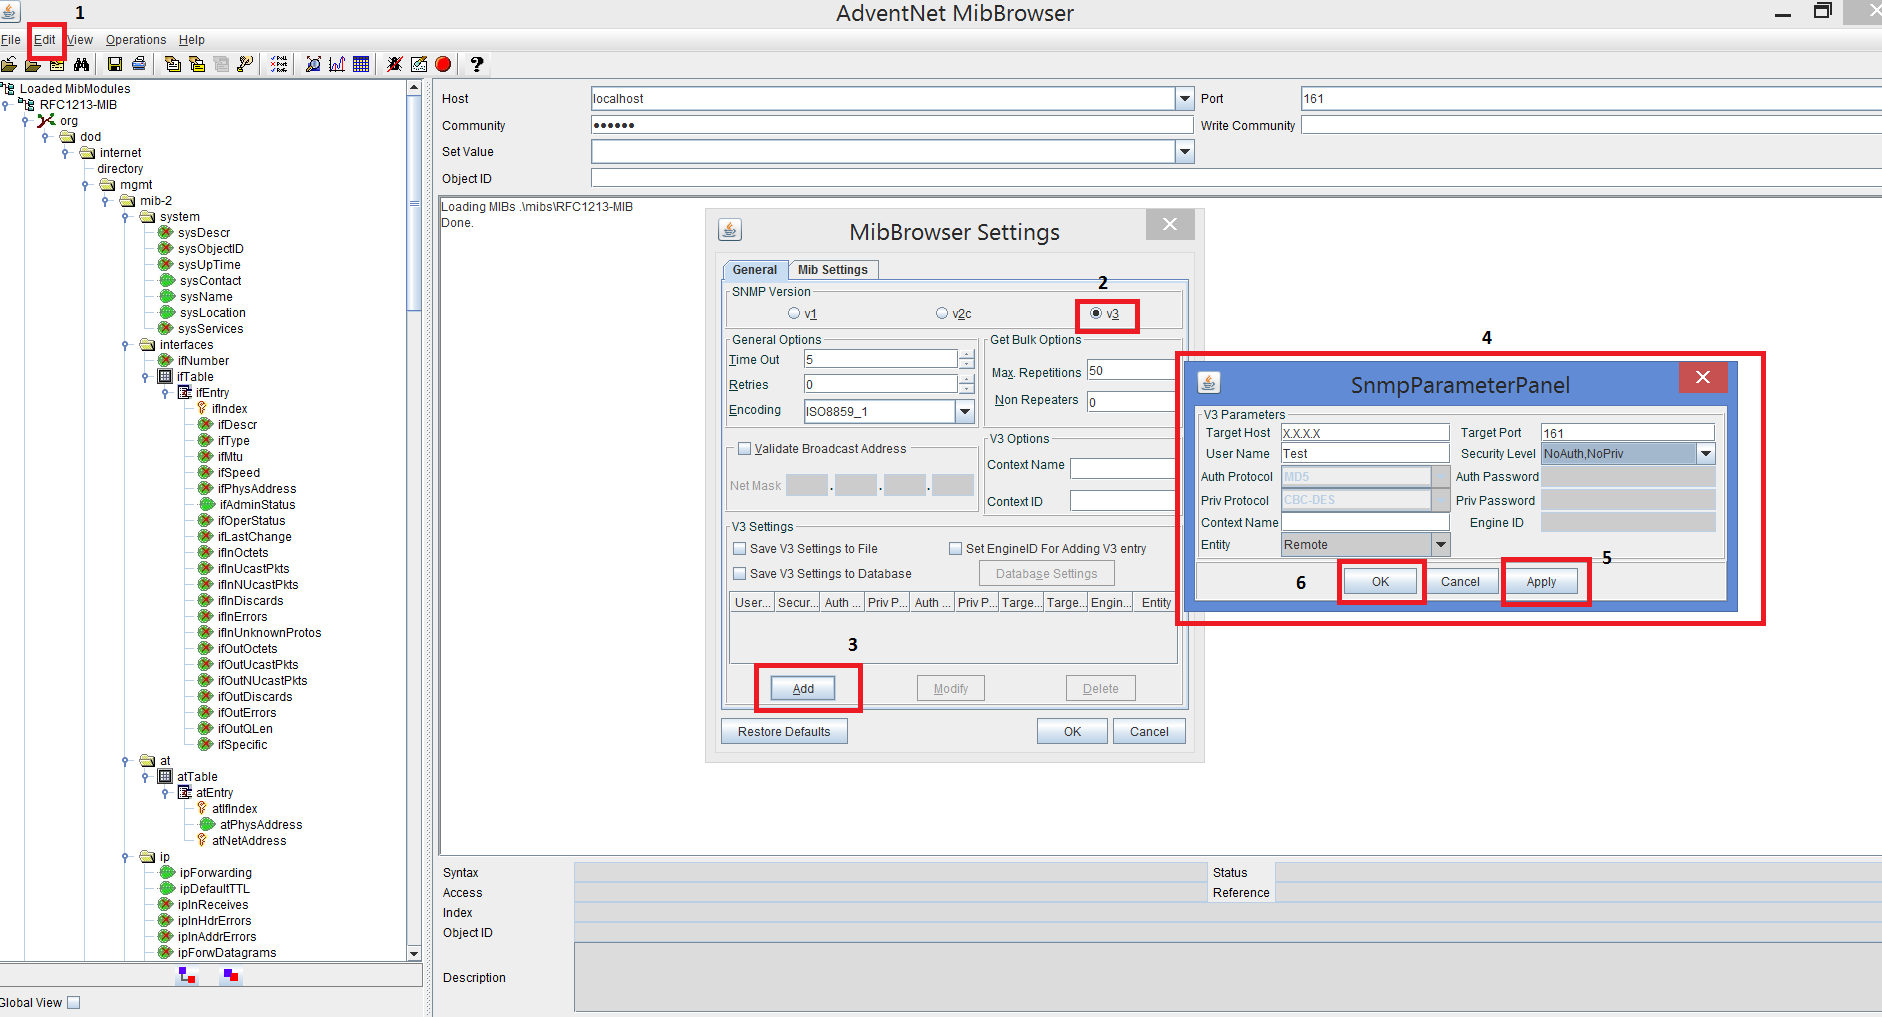Image resolution: width=1882 pixels, height=1017 pixels.
Task: Select the v2c SNMP version radio button
Action: pos(942,314)
